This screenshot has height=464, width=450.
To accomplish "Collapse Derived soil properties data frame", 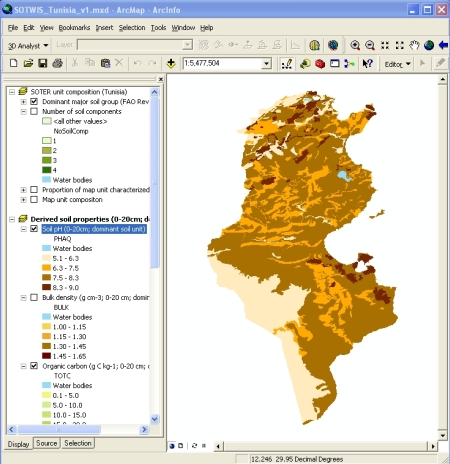I will [12, 219].
